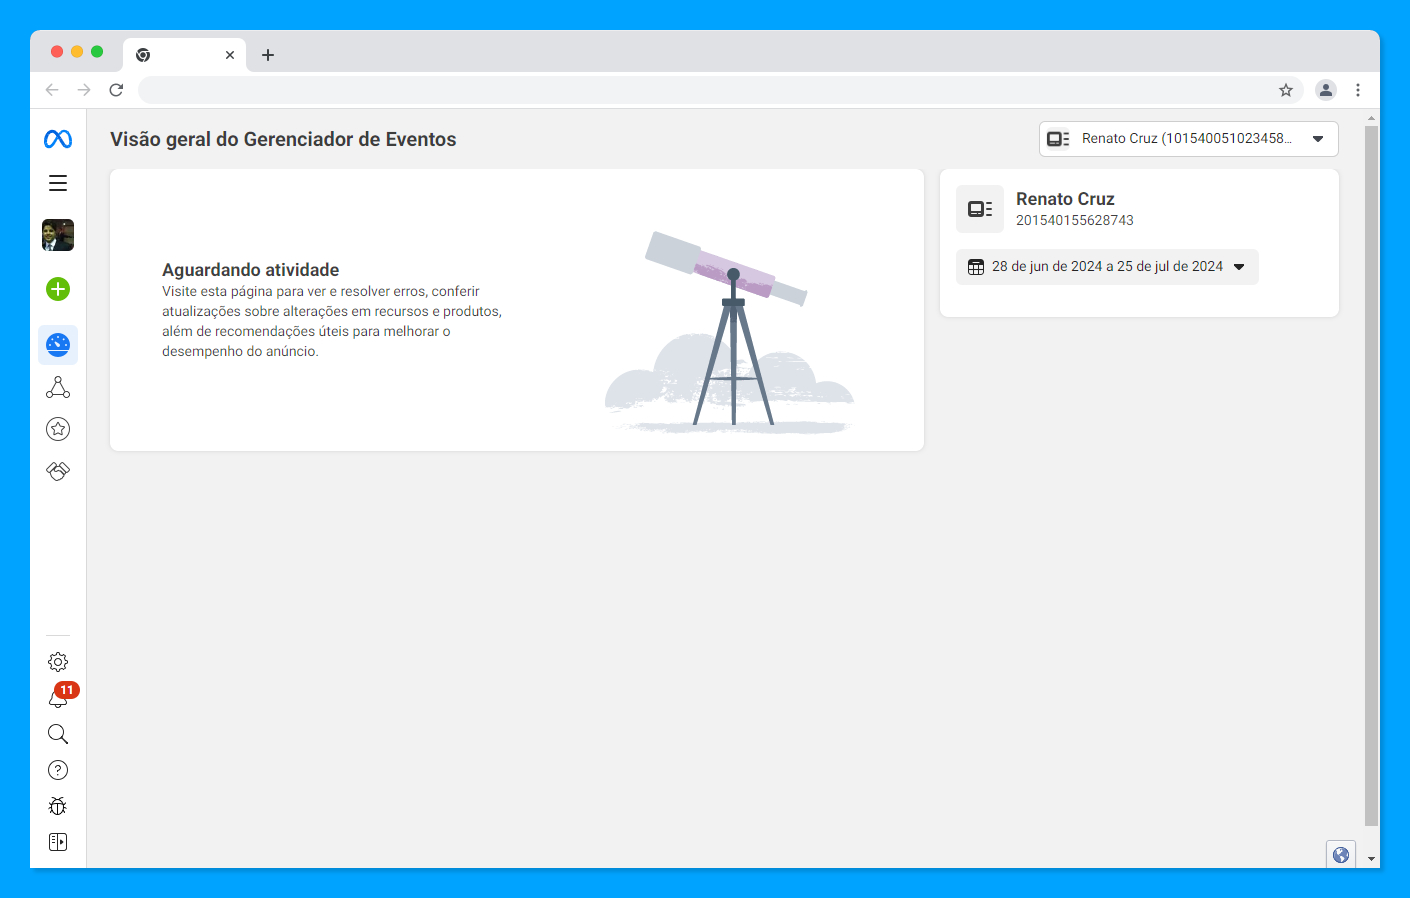Click 'Visão geral do Gerenciador de Eventos' title
The image size is (1410, 898).
(283, 139)
